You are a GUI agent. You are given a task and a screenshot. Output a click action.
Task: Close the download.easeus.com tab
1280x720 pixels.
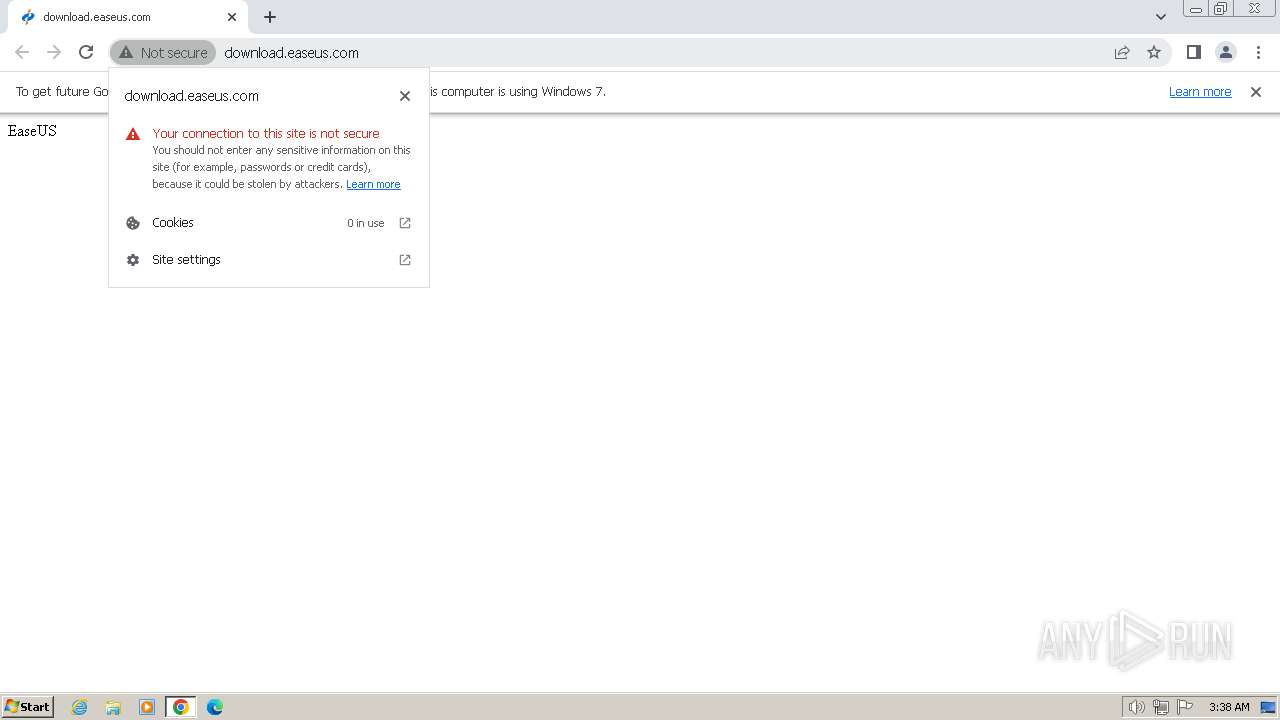click(x=232, y=17)
